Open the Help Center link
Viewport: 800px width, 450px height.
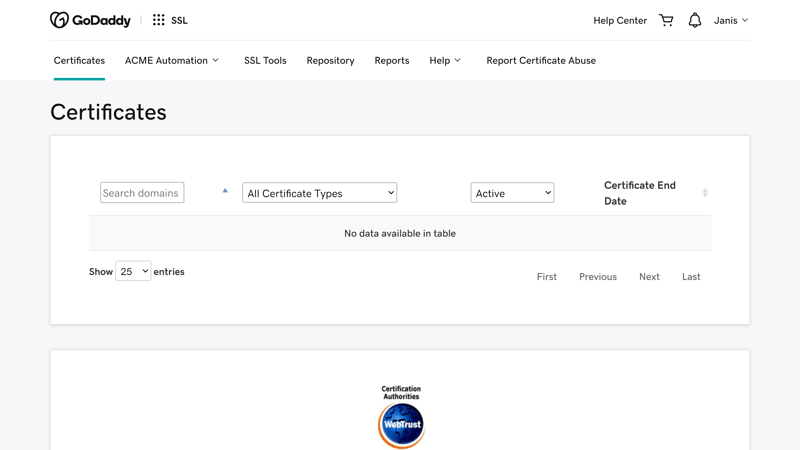click(x=620, y=20)
